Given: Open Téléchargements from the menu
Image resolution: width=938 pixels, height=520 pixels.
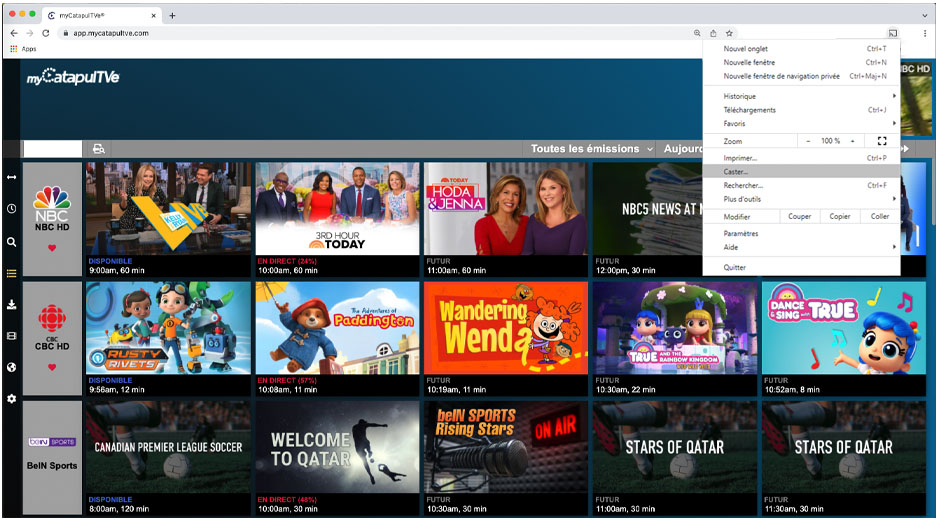Looking at the screenshot, I should (x=802, y=110).
